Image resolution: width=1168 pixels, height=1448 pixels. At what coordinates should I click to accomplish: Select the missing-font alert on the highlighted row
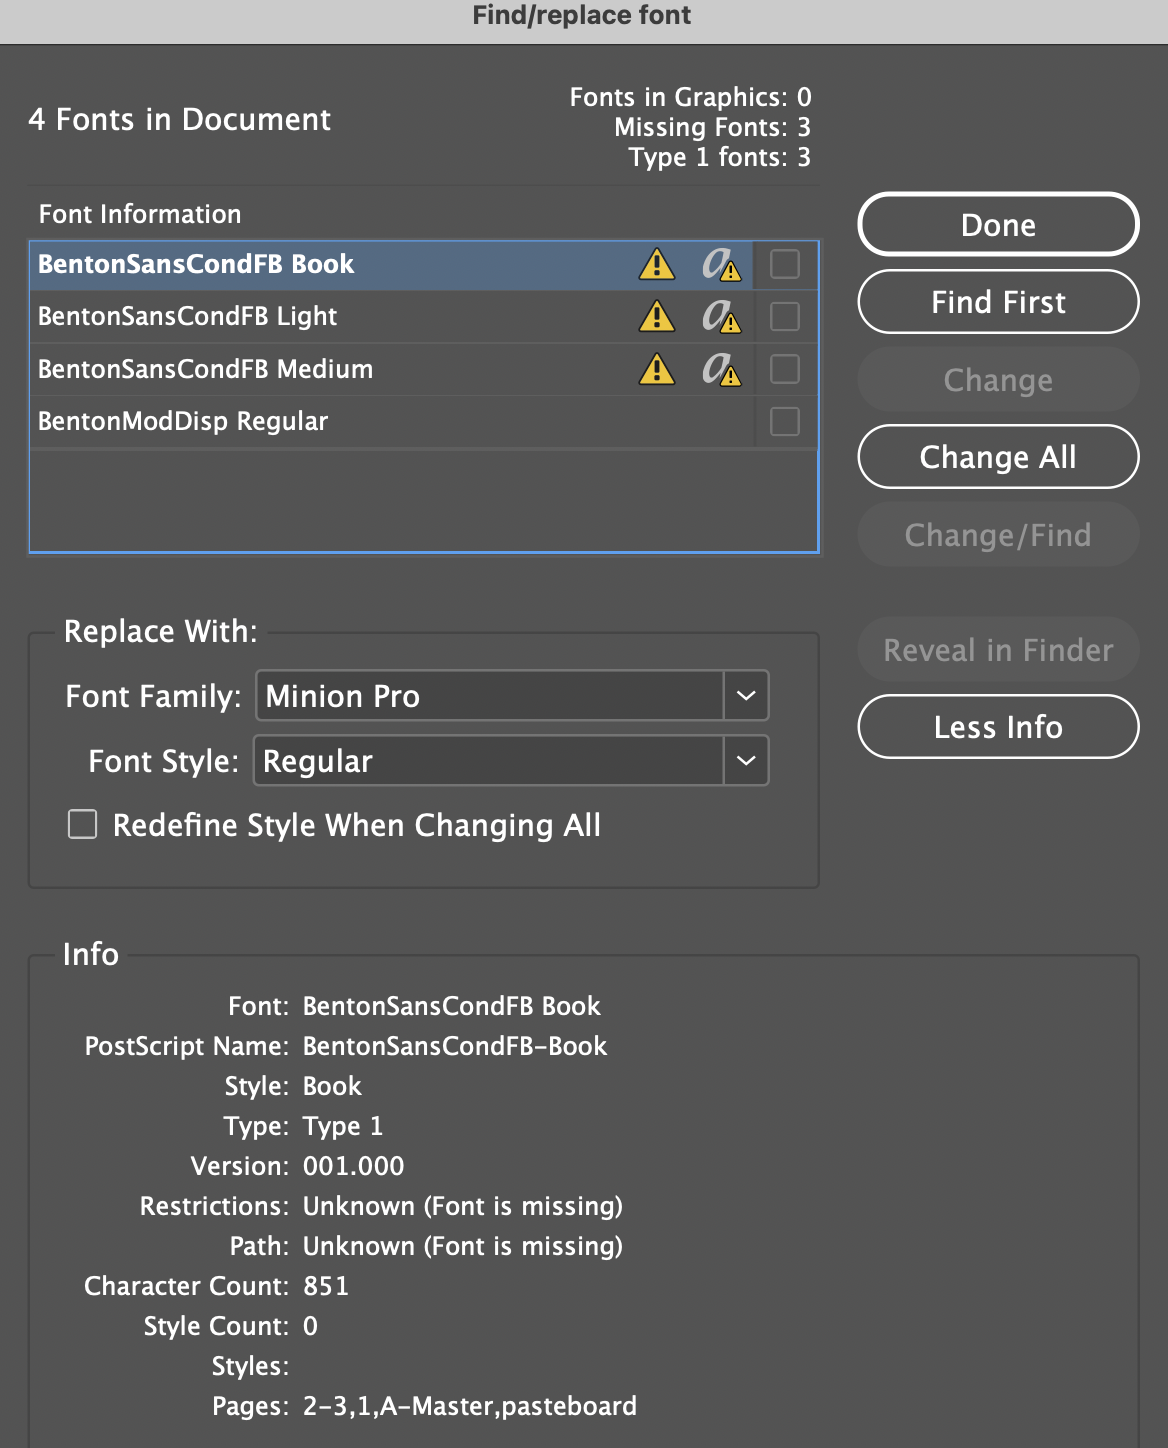(657, 264)
